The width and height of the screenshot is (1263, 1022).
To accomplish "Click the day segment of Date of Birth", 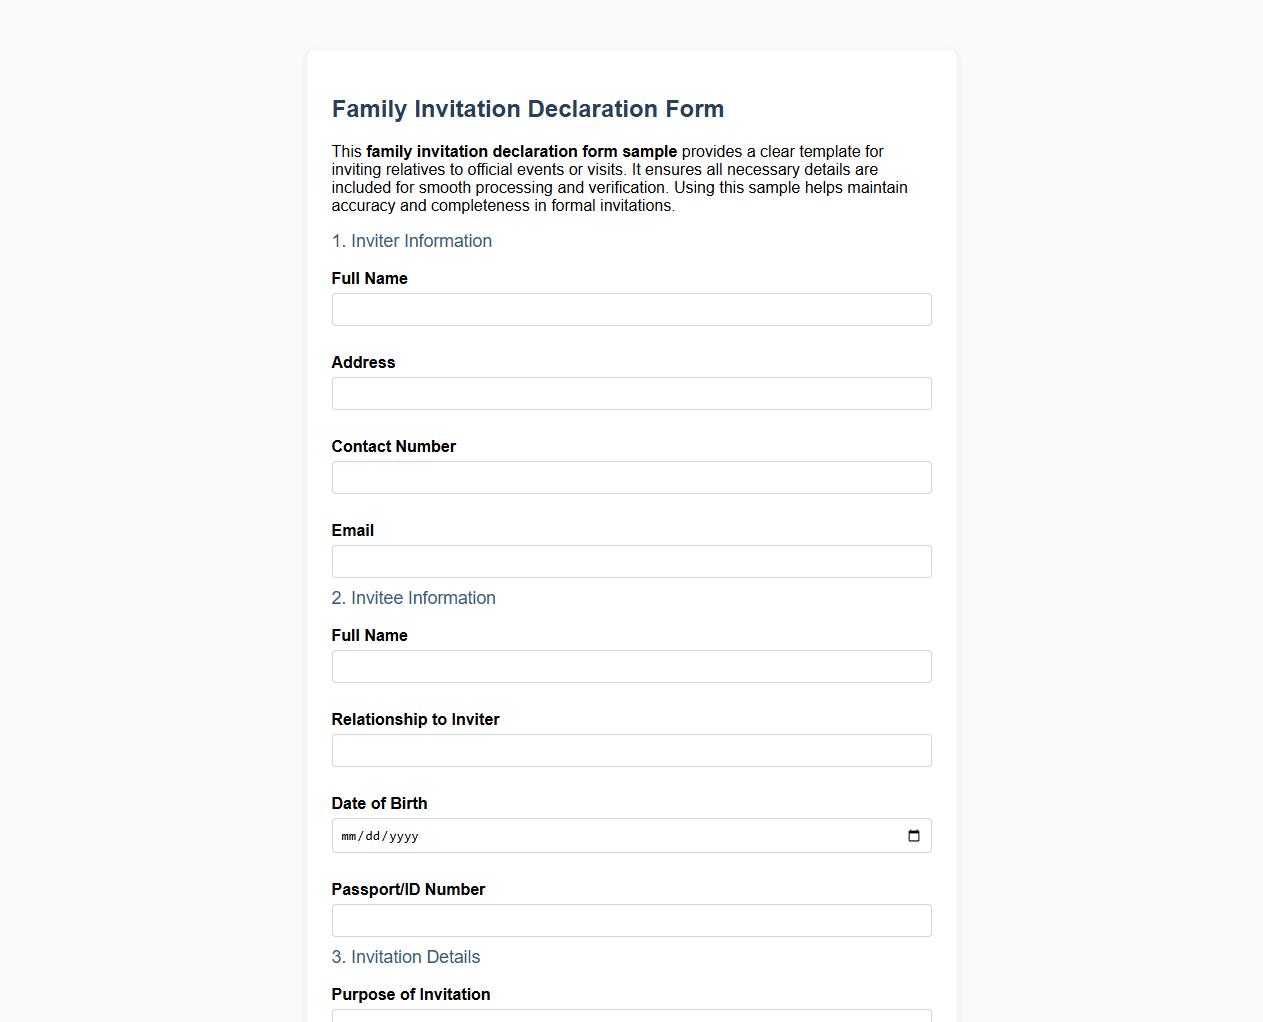I will [372, 836].
